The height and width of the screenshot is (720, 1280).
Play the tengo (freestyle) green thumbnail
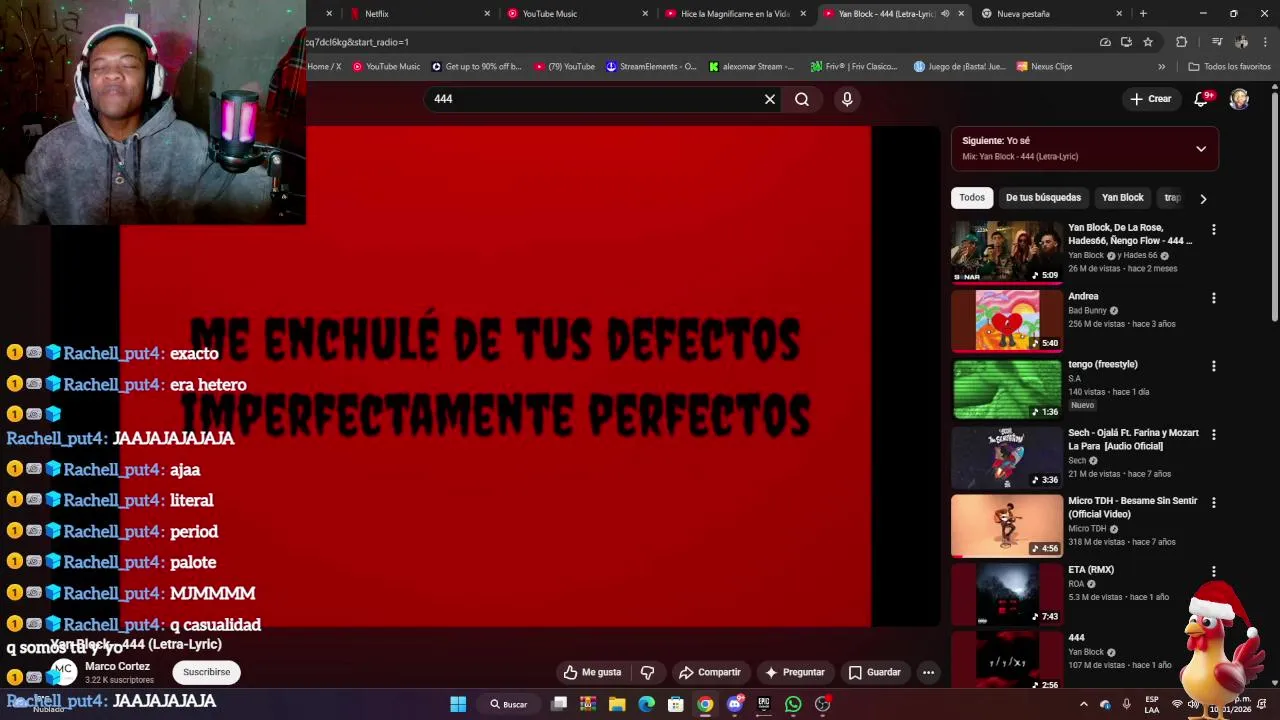tap(1007, 389)
